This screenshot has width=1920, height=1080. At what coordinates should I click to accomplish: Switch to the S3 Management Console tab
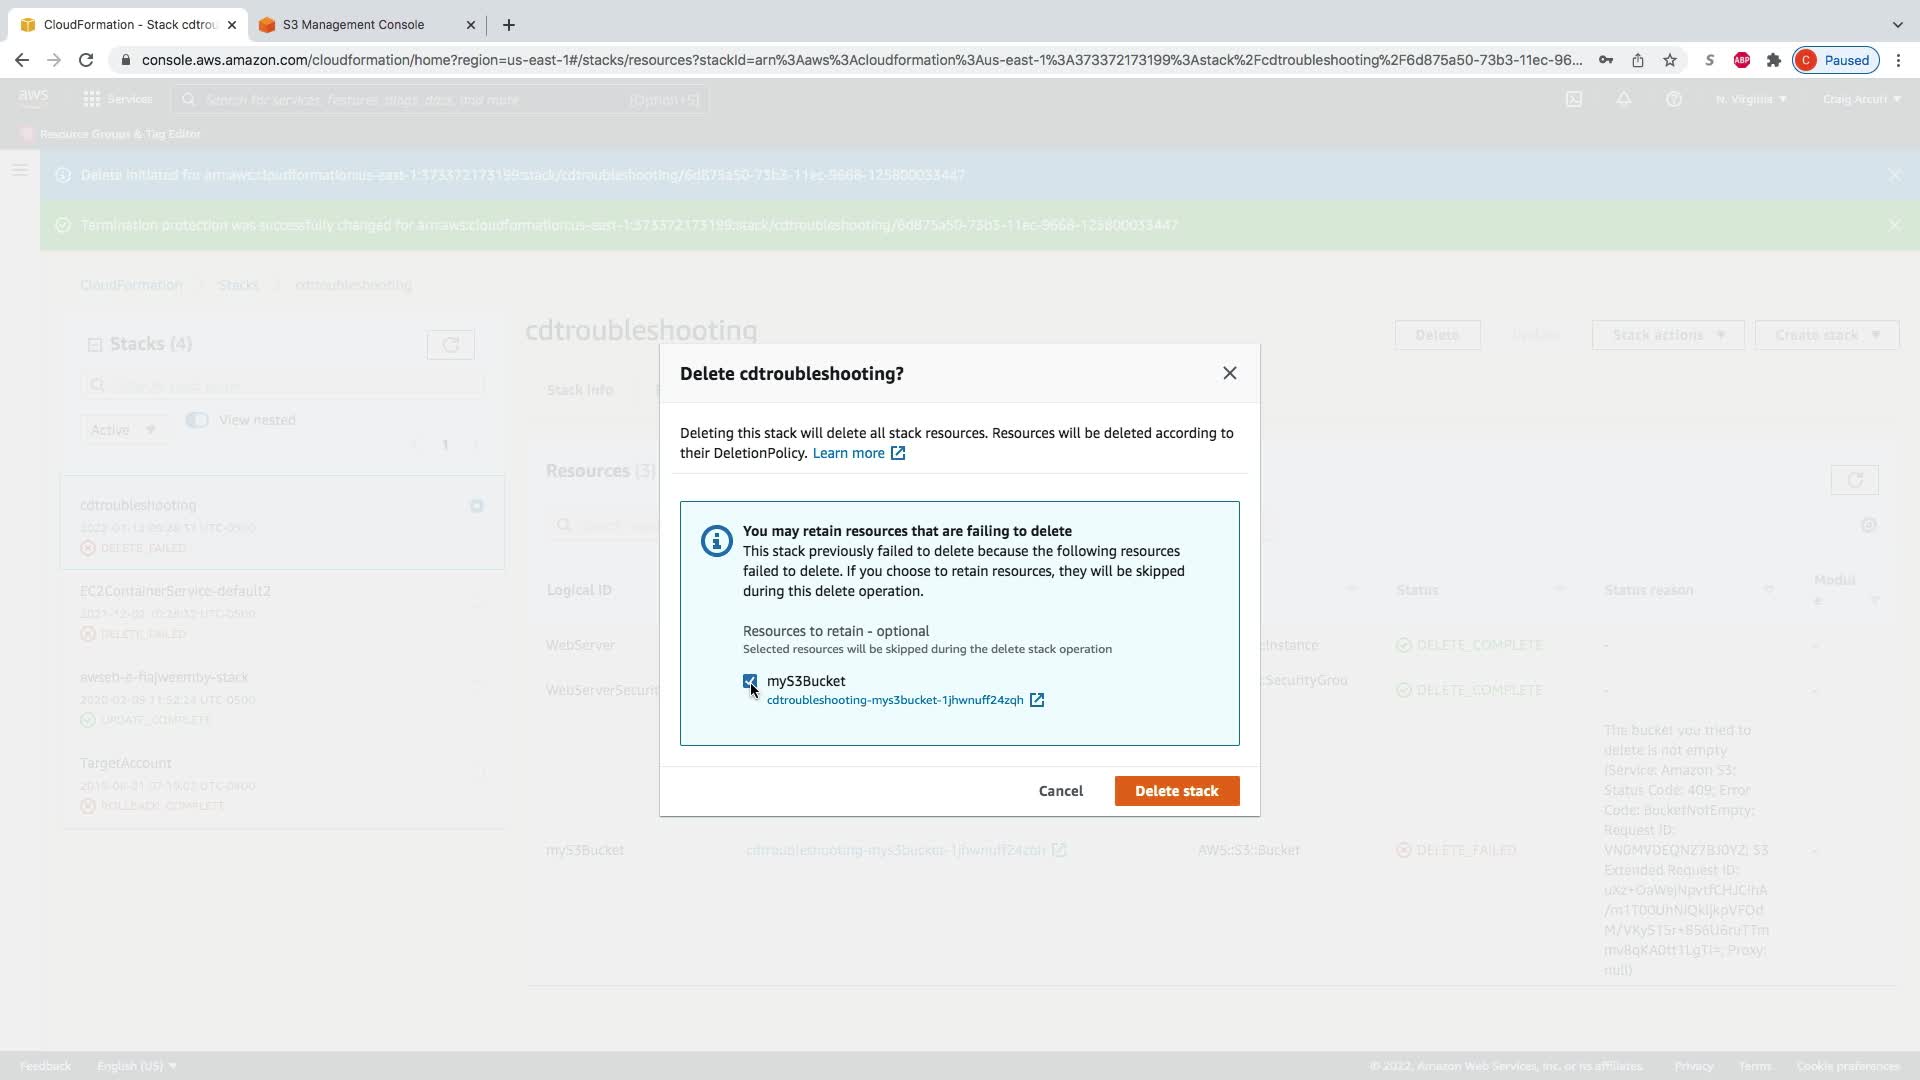click(353, 25)
